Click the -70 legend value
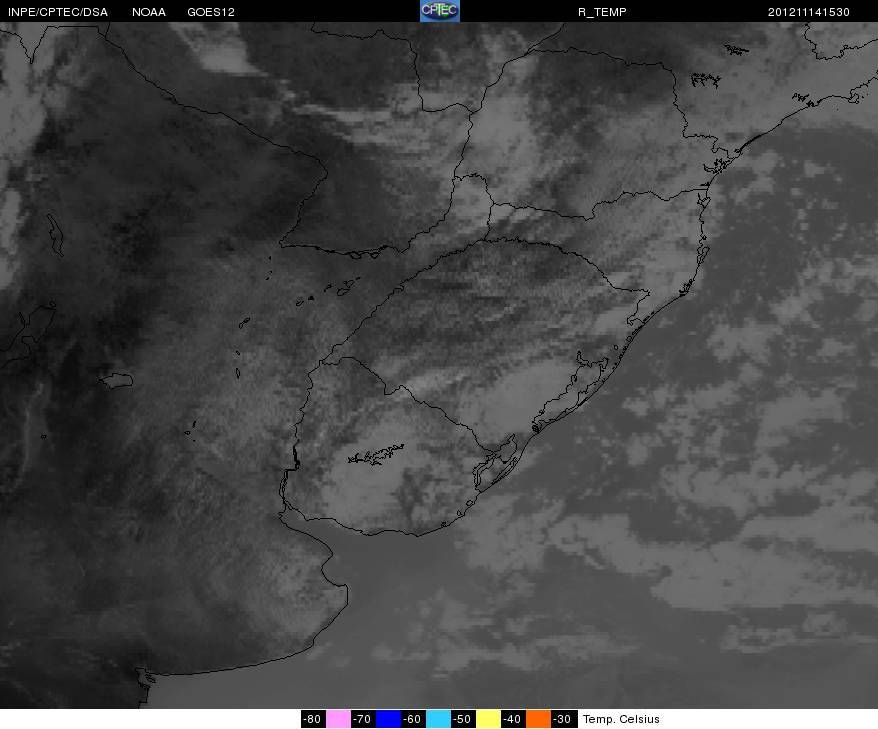Viewport: 878px width, 729px height. click(363, 719)
